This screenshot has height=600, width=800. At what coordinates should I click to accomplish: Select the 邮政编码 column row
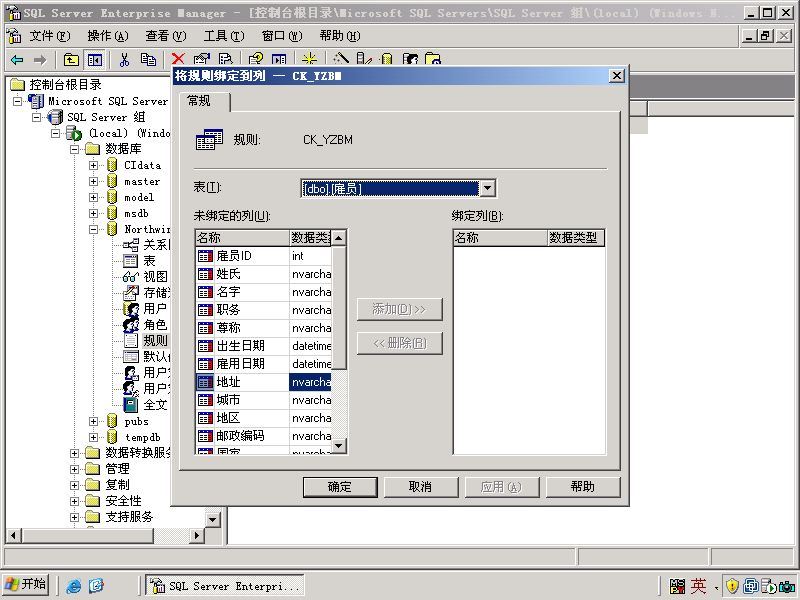(264, 436)
